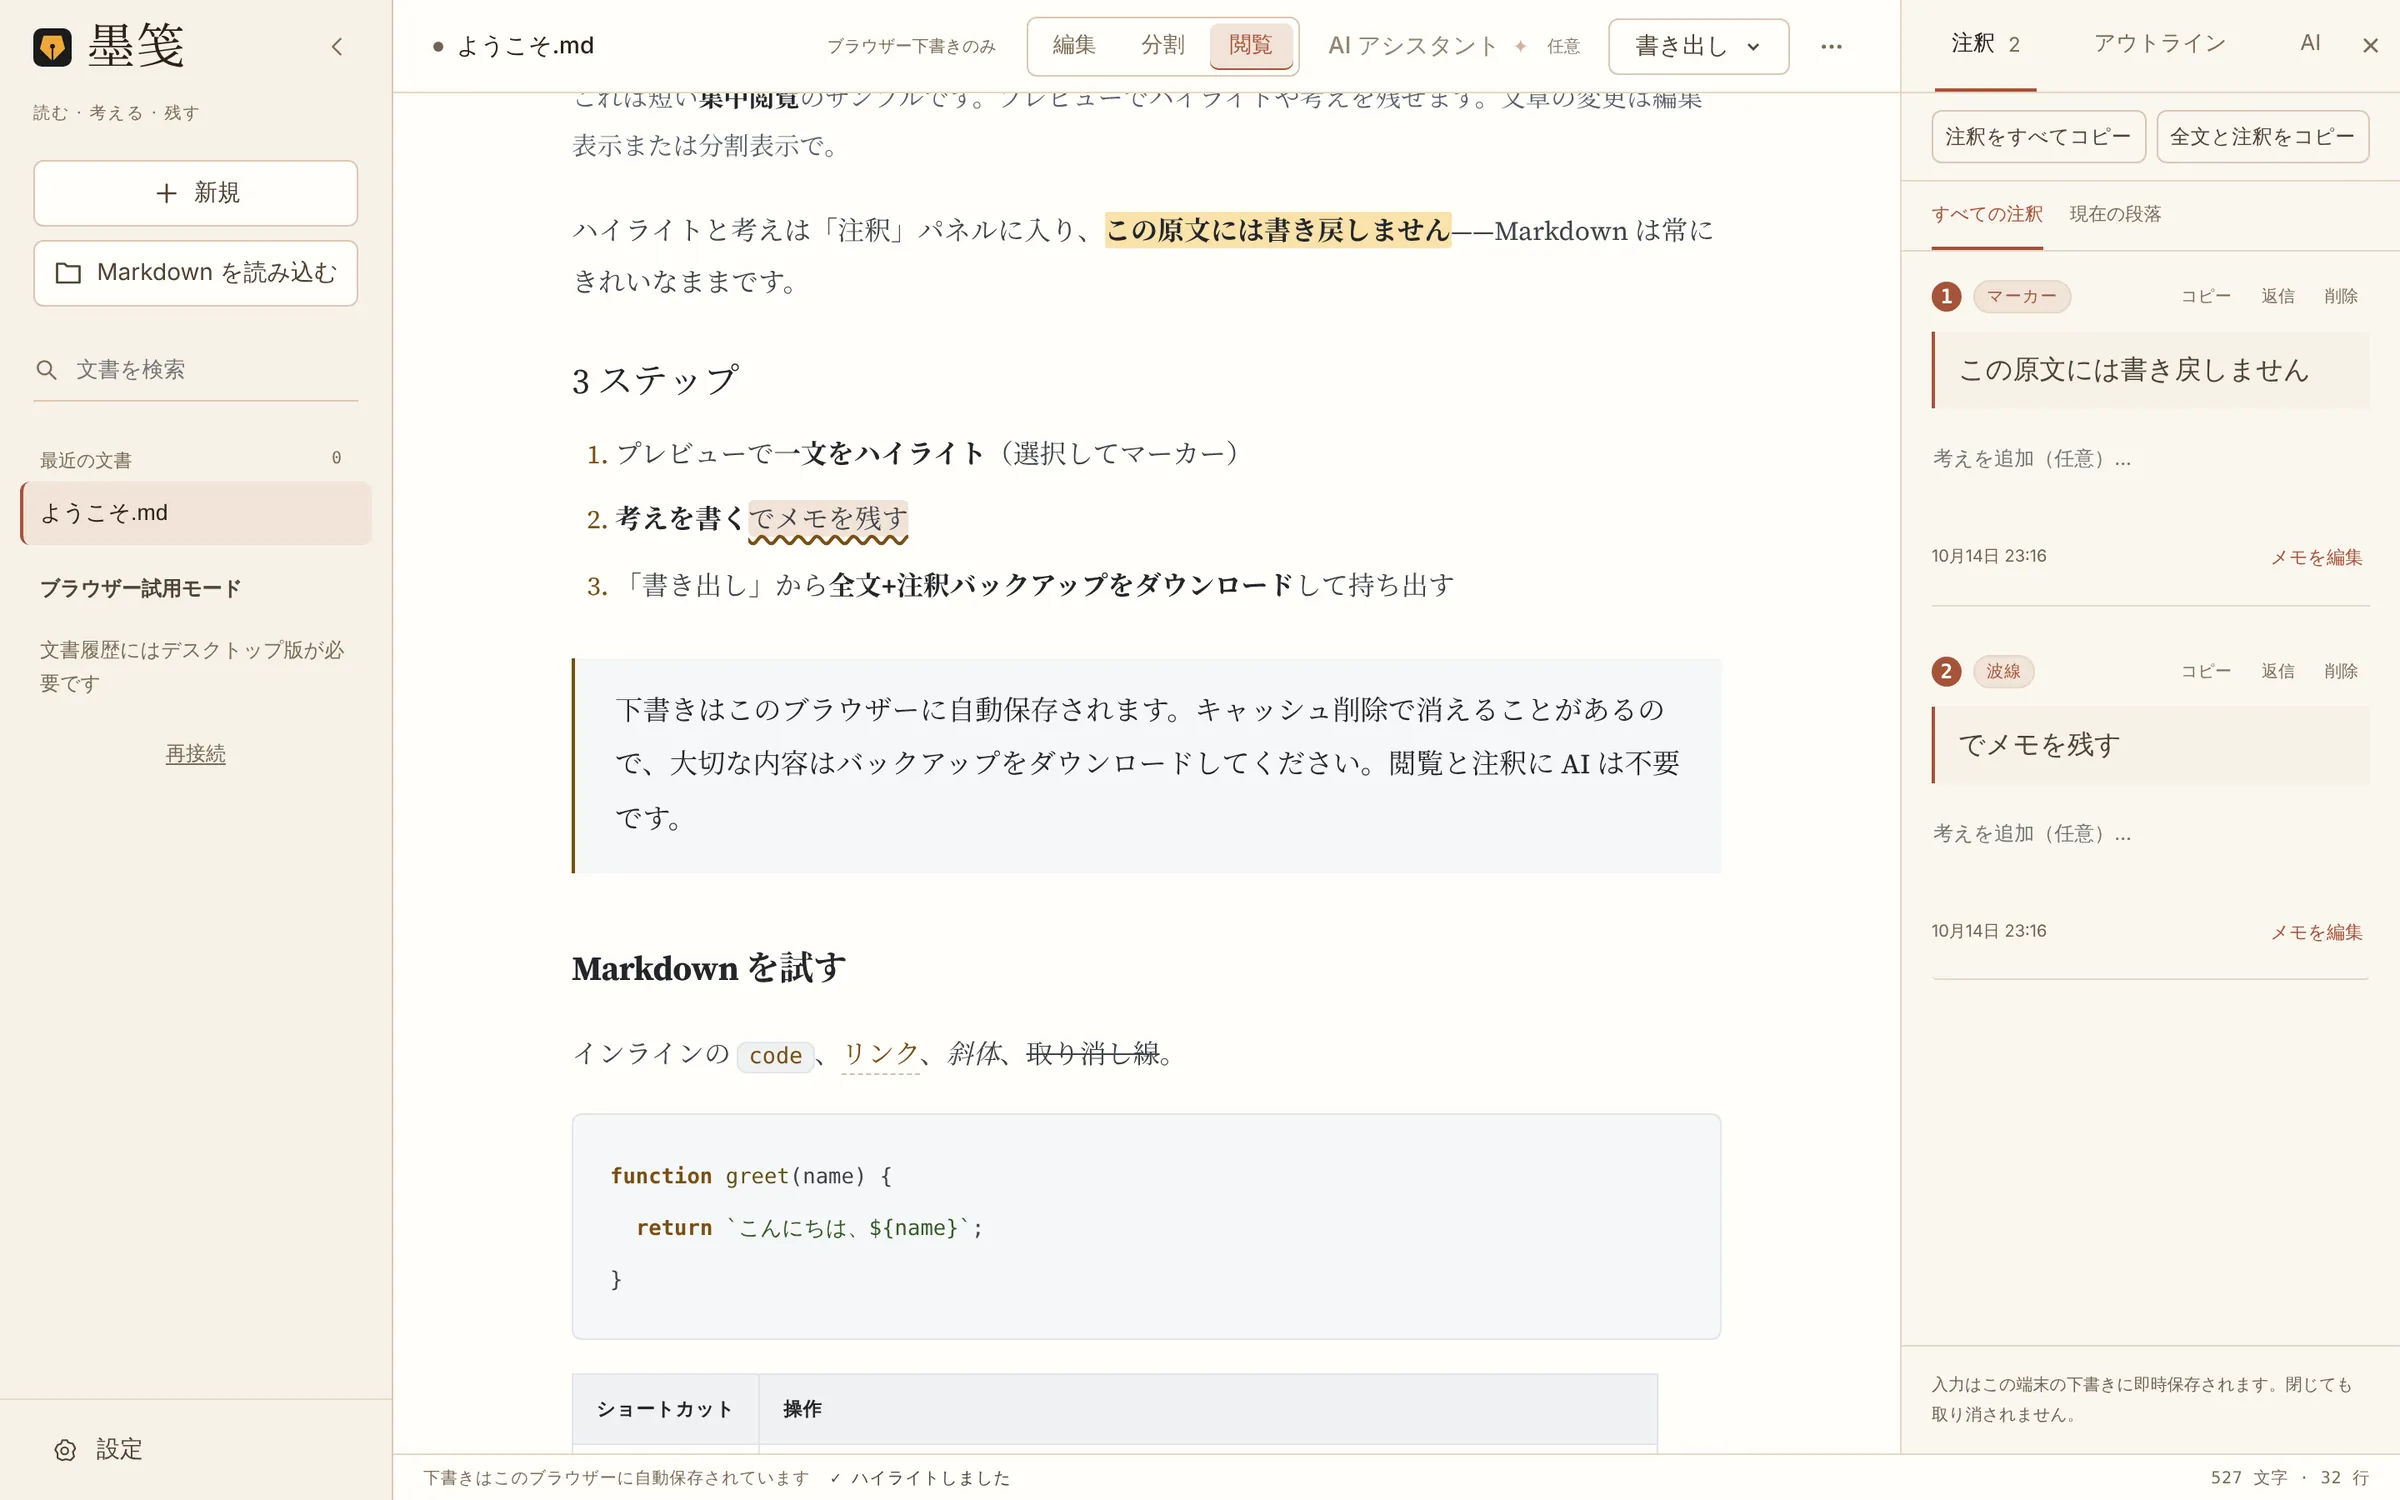
Task: Click the リンク hyperlink in the document
Action: [x=880, y=1054]
